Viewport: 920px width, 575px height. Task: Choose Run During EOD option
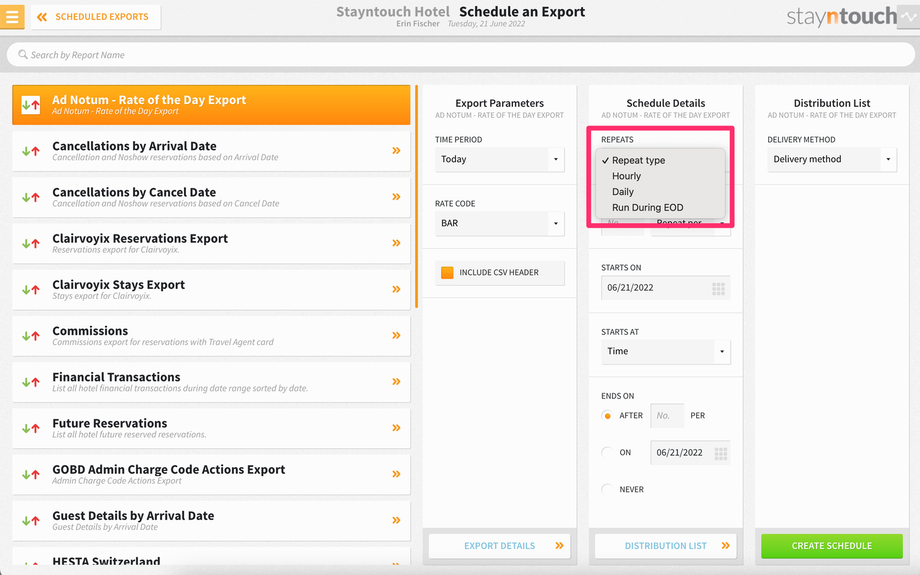661,208
